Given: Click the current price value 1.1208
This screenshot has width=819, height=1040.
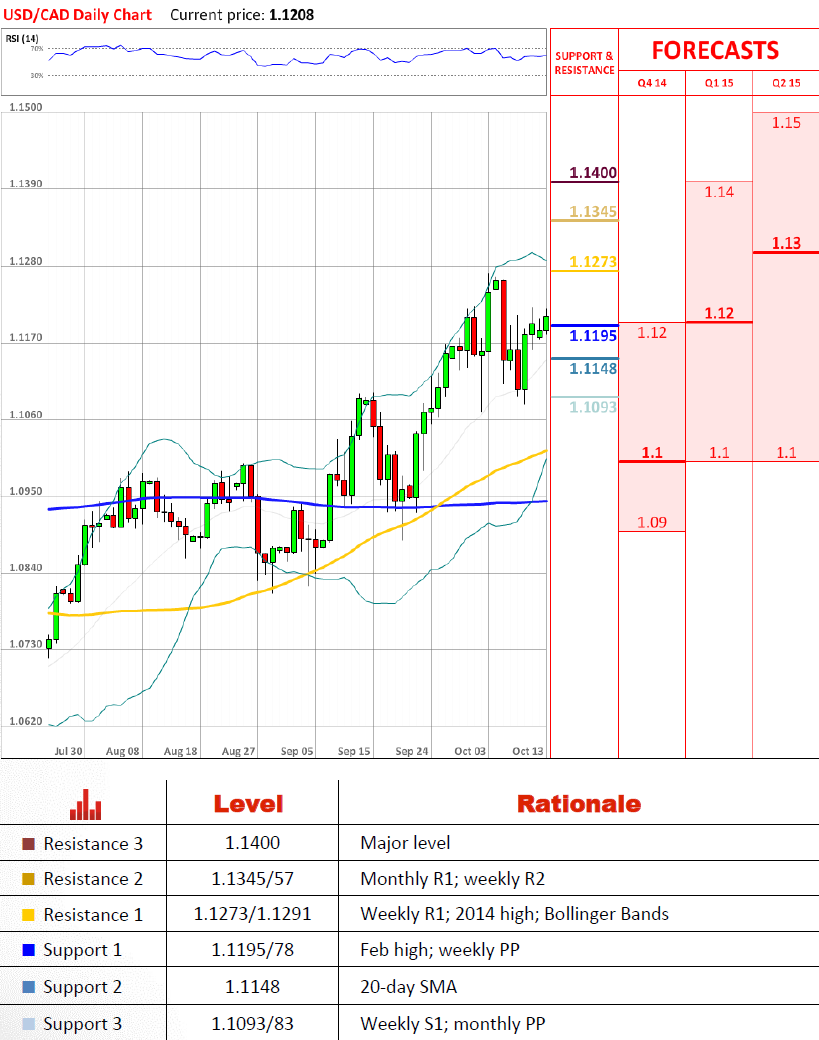Looking at the screenshot, I should click(x=291, y=15).
